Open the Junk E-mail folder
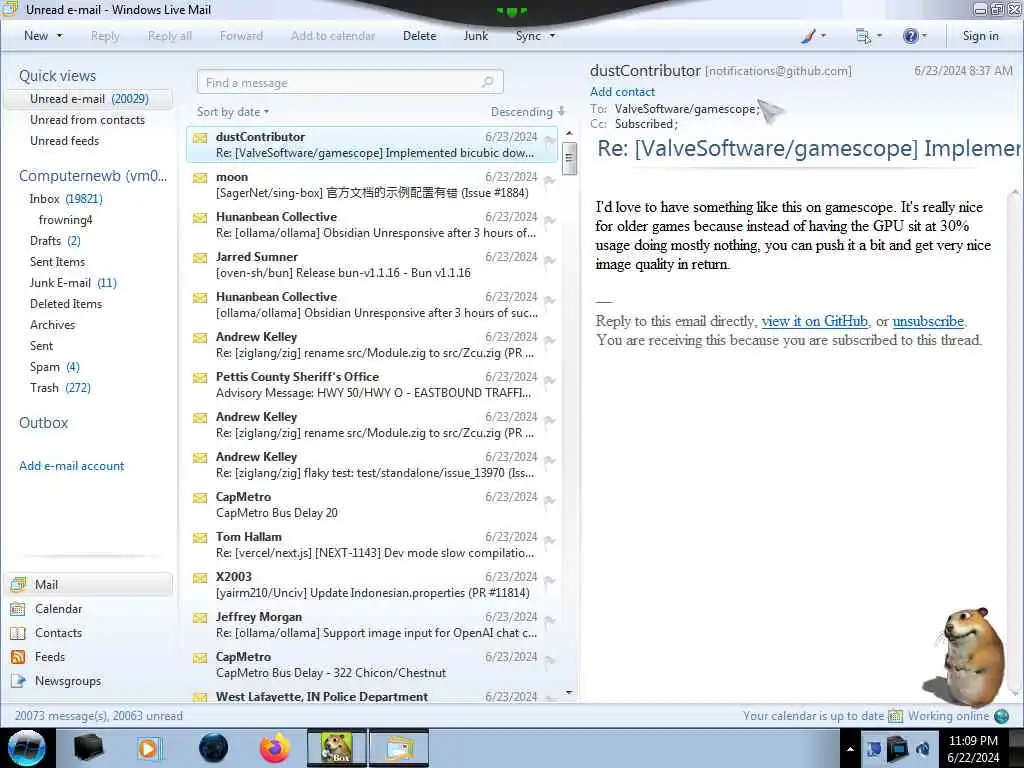 [73, 283]
